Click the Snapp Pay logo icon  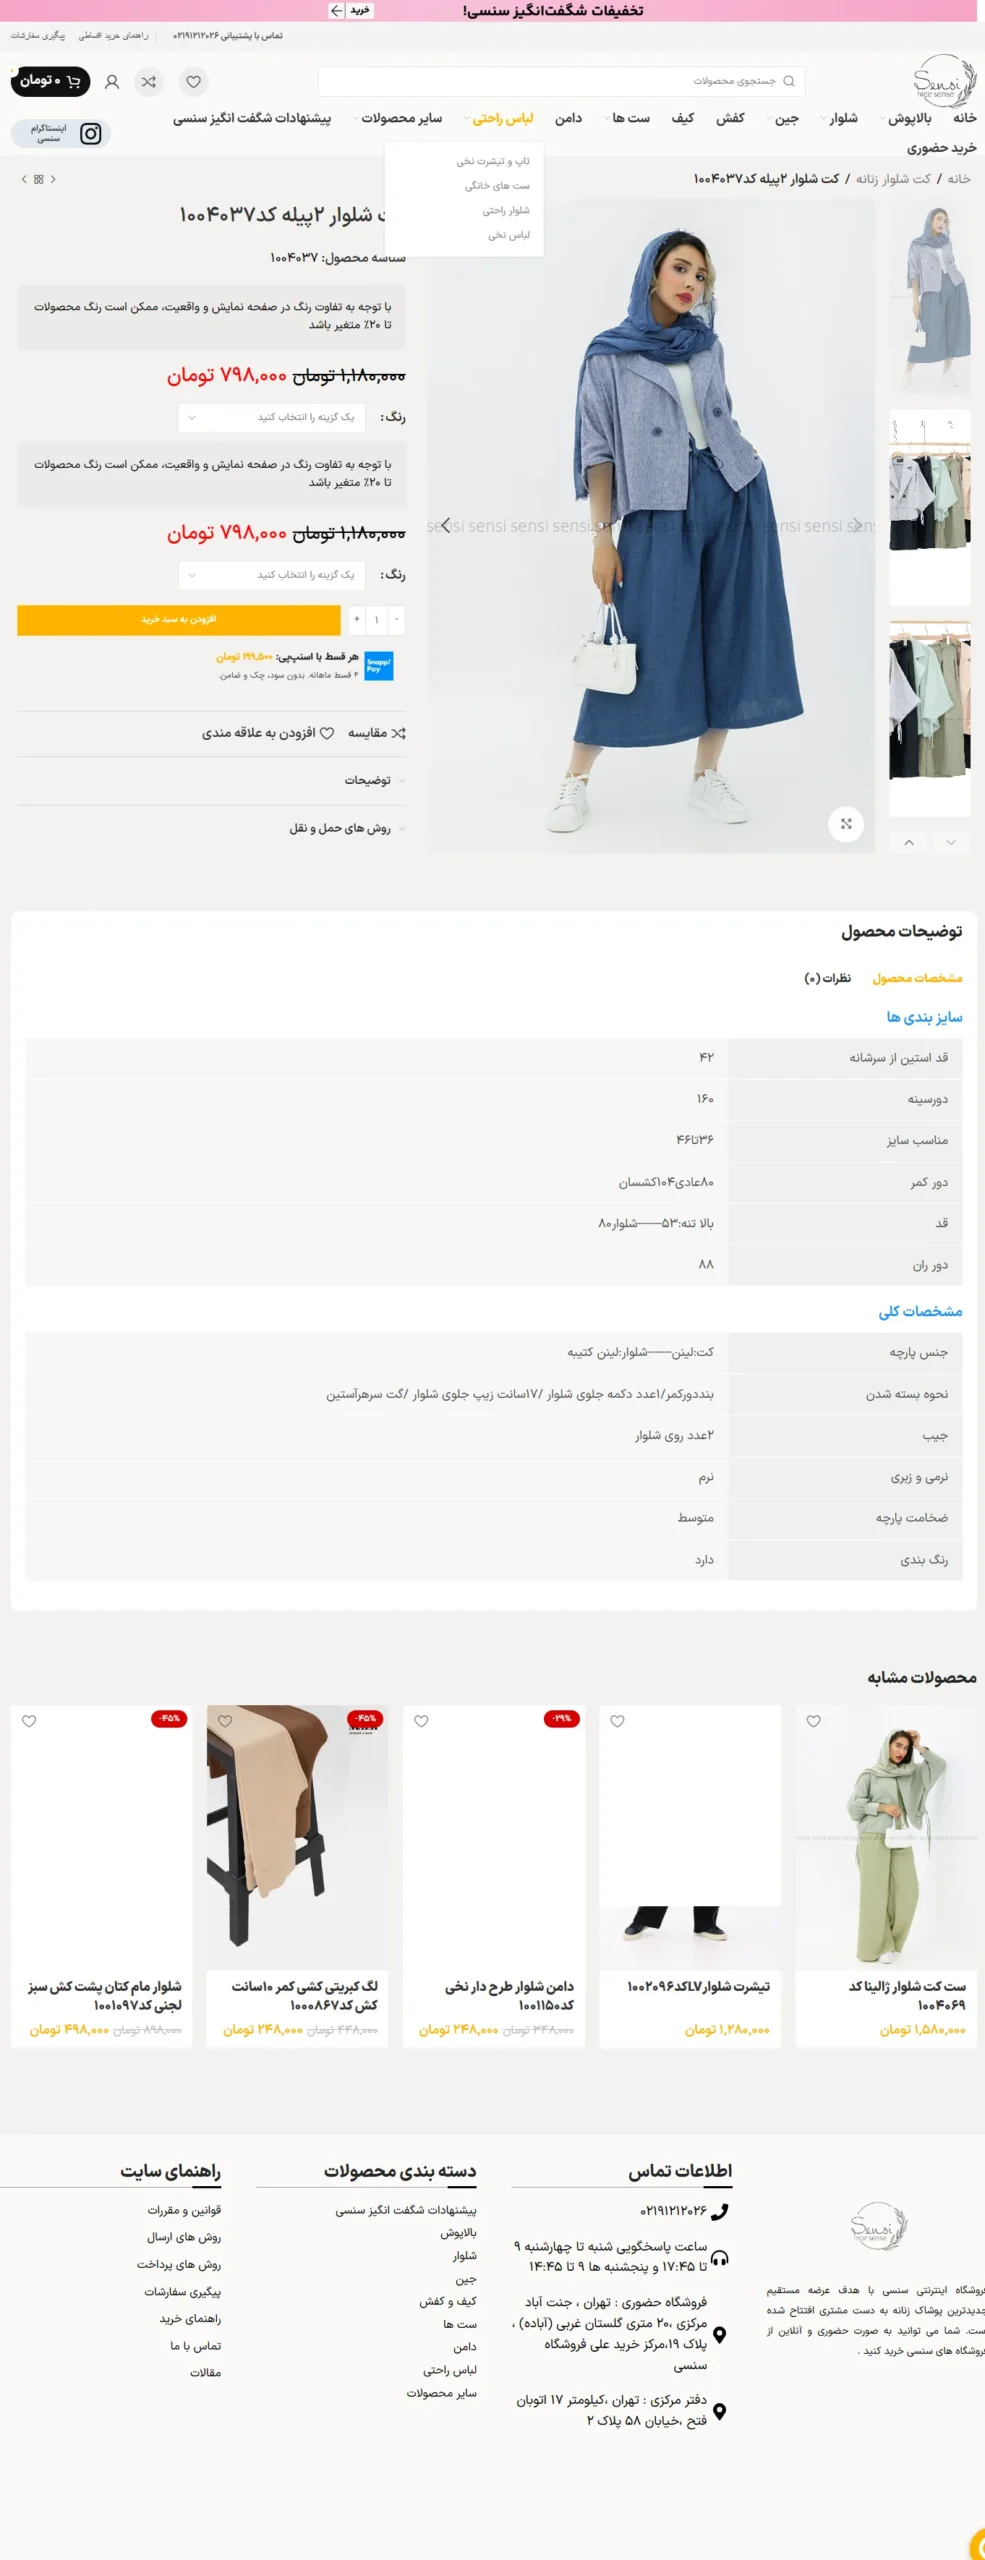click(379, 665)
